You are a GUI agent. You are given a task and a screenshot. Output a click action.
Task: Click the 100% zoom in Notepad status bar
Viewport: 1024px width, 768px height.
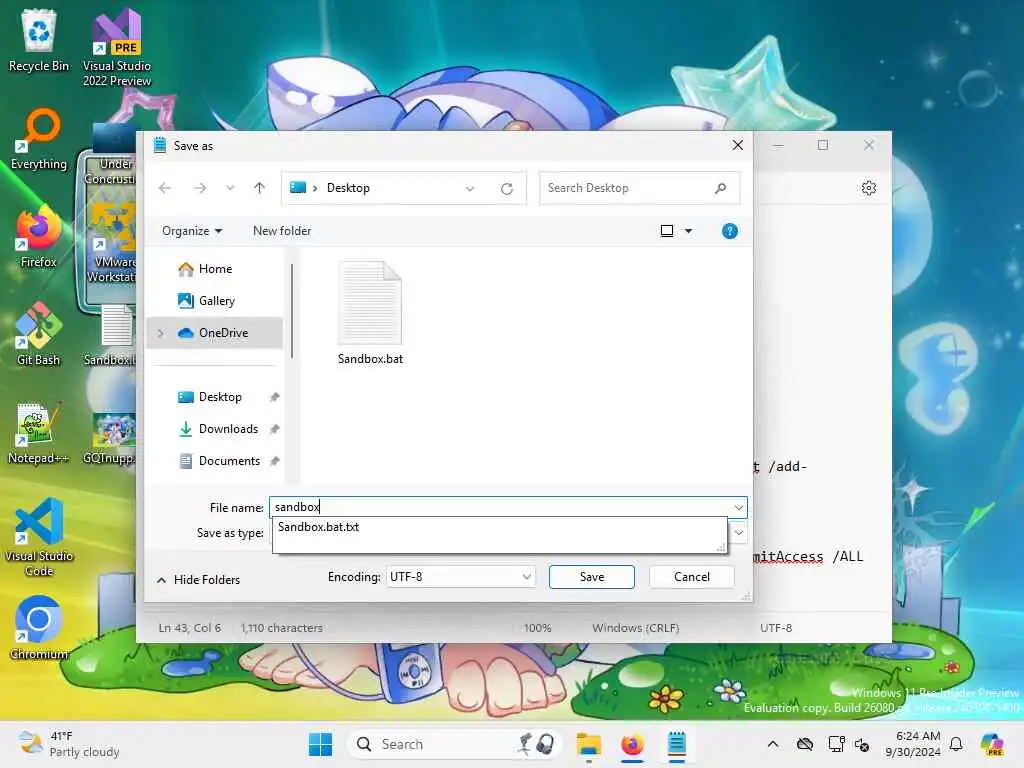click(537, 628)
